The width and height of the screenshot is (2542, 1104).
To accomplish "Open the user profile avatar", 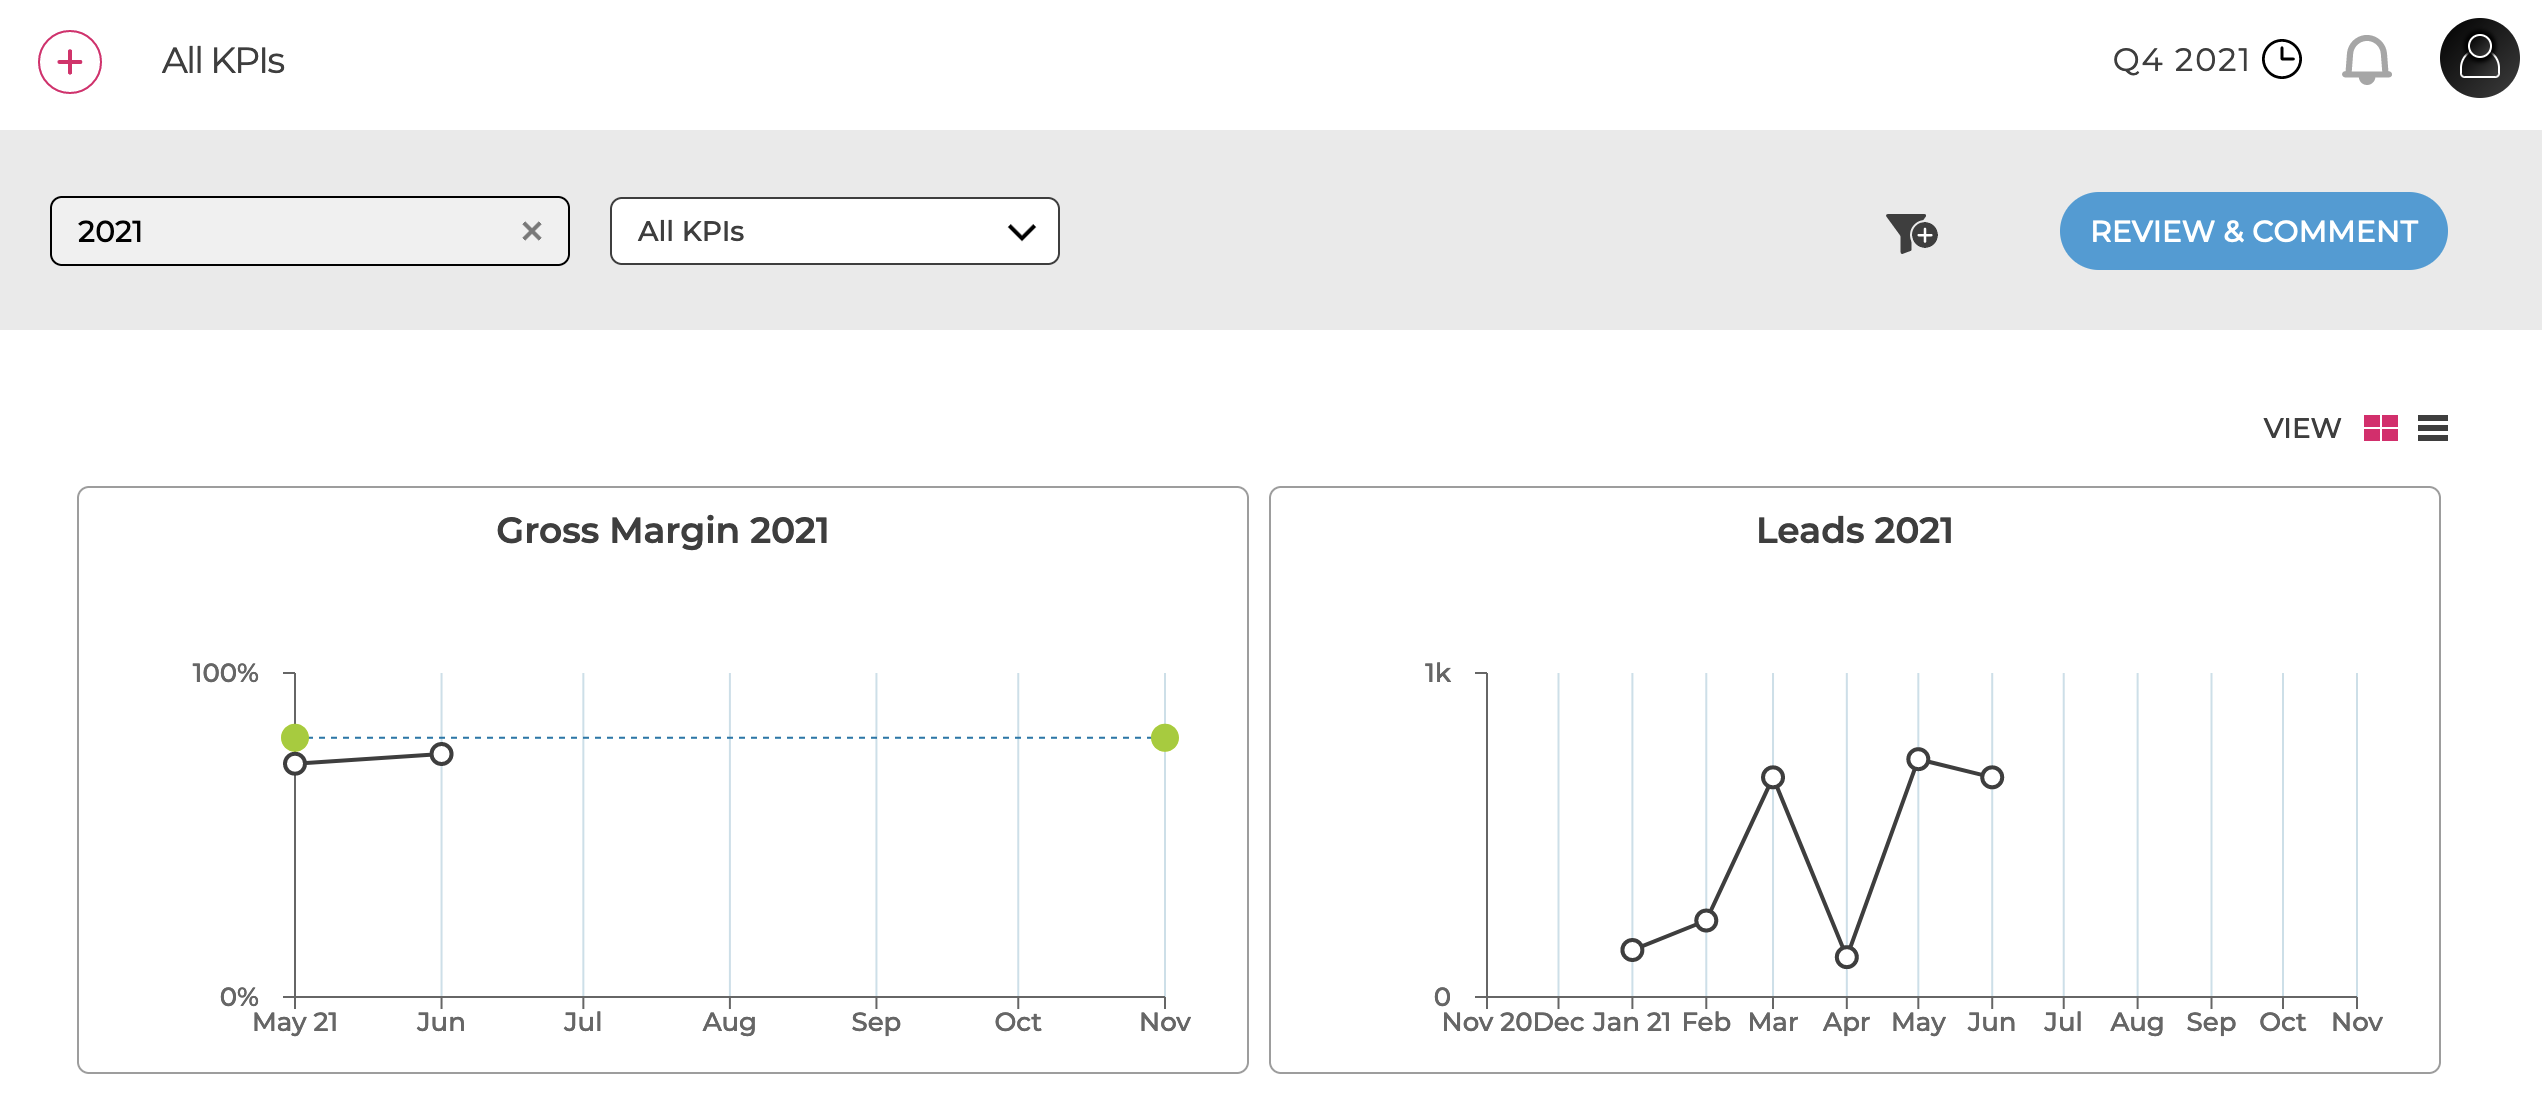I will coord(2479,58).
